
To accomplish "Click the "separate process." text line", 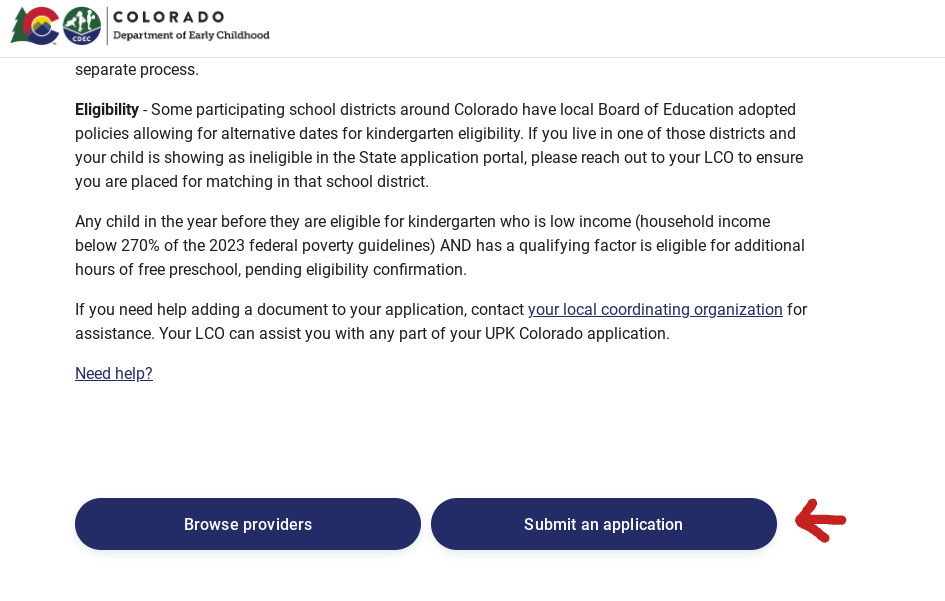I will [x=137, y=70].
